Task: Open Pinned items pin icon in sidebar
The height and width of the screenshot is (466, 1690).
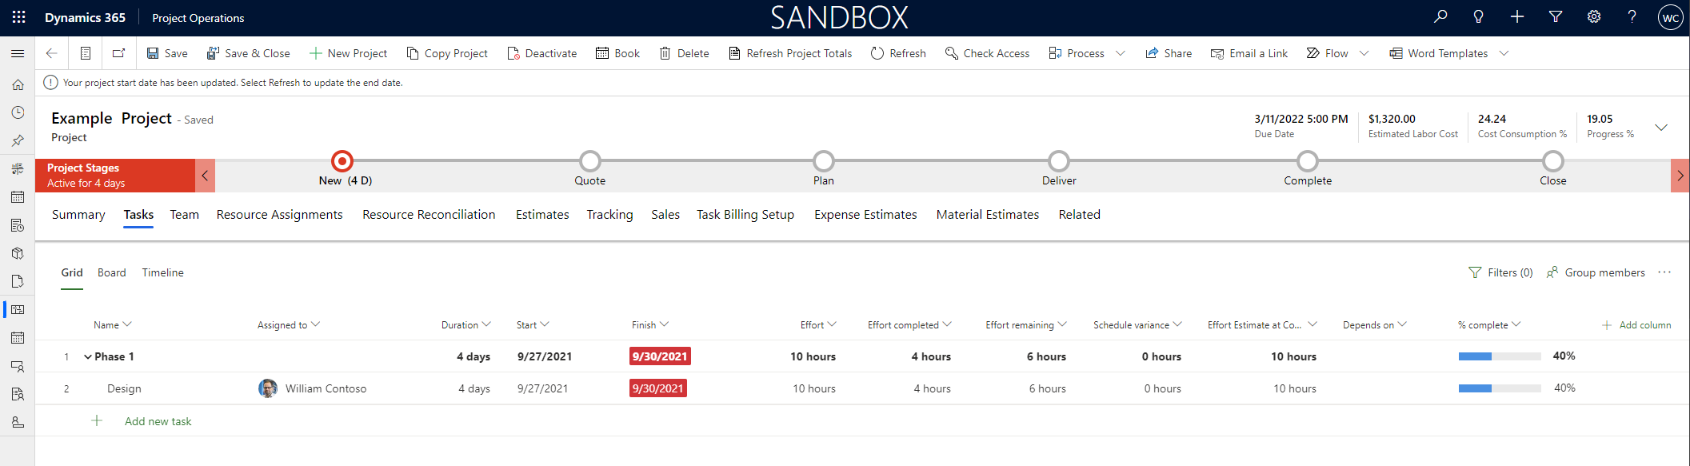Action: (x=17, y=141)
